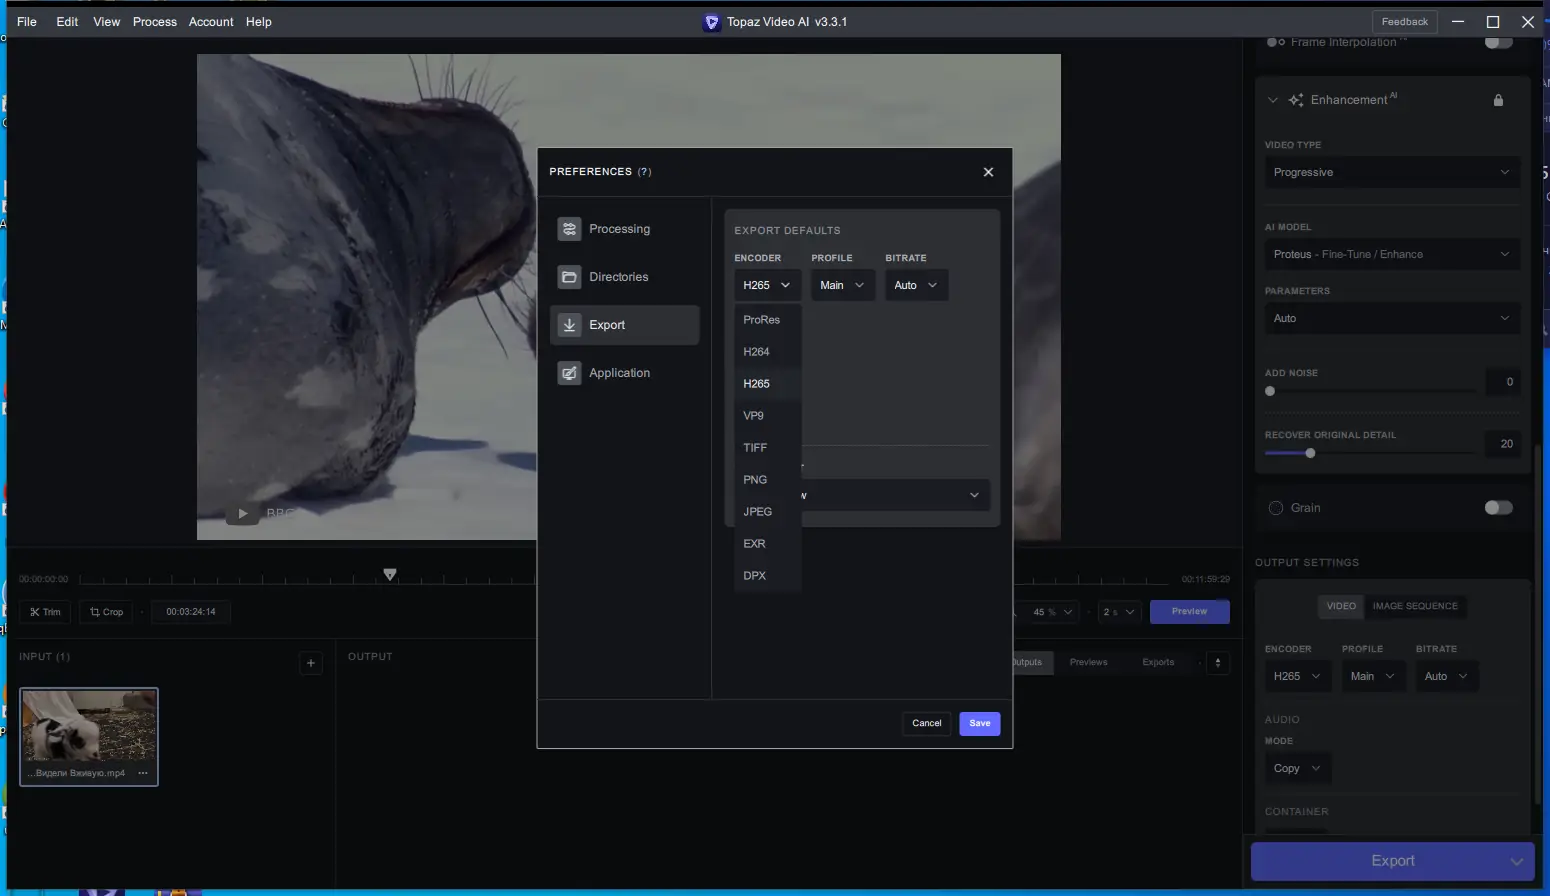Add an input video with the plus button
The width and height of the screenshot is (1550, 896).
coord(311,663)
